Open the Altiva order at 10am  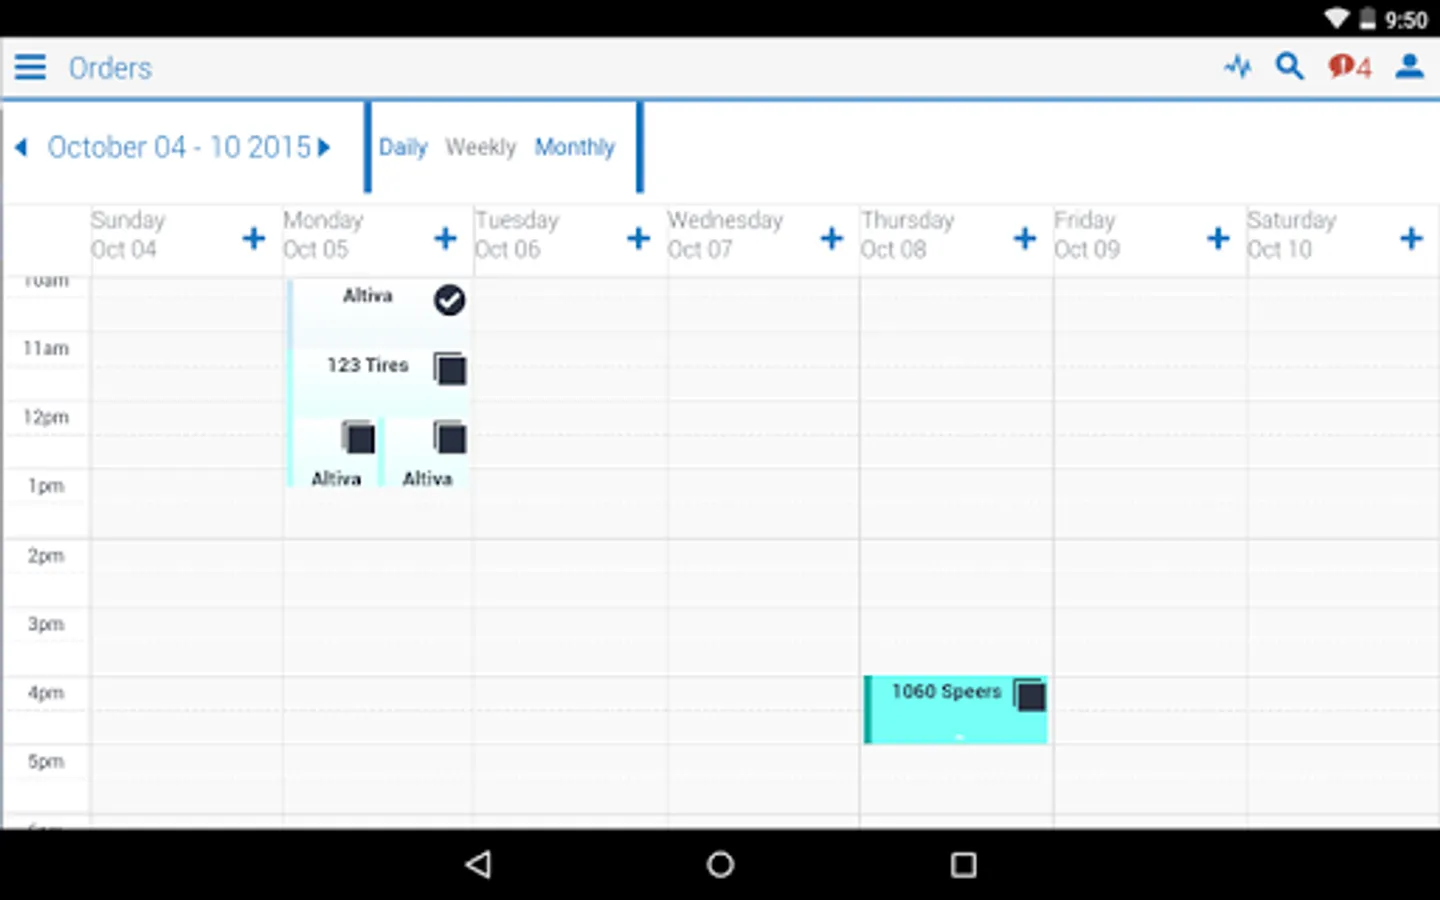click(380, 314)
